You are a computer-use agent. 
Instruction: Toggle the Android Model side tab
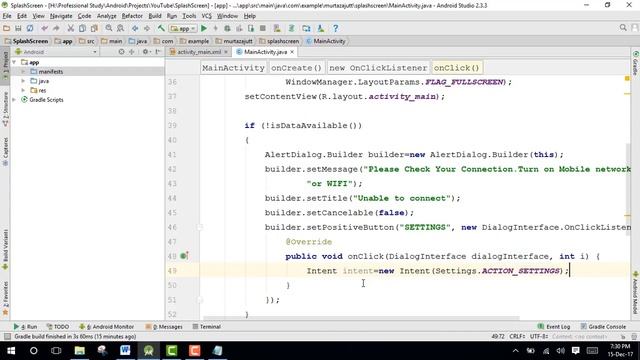636,293
